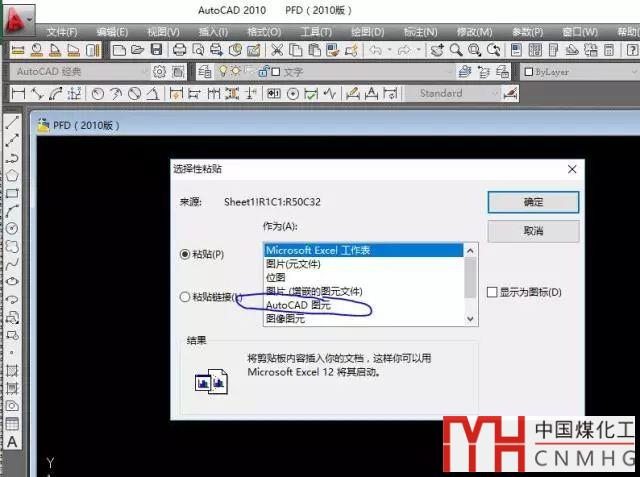Select 位图 list item
This screenshot has height=477, width=640.
point(364,277)
